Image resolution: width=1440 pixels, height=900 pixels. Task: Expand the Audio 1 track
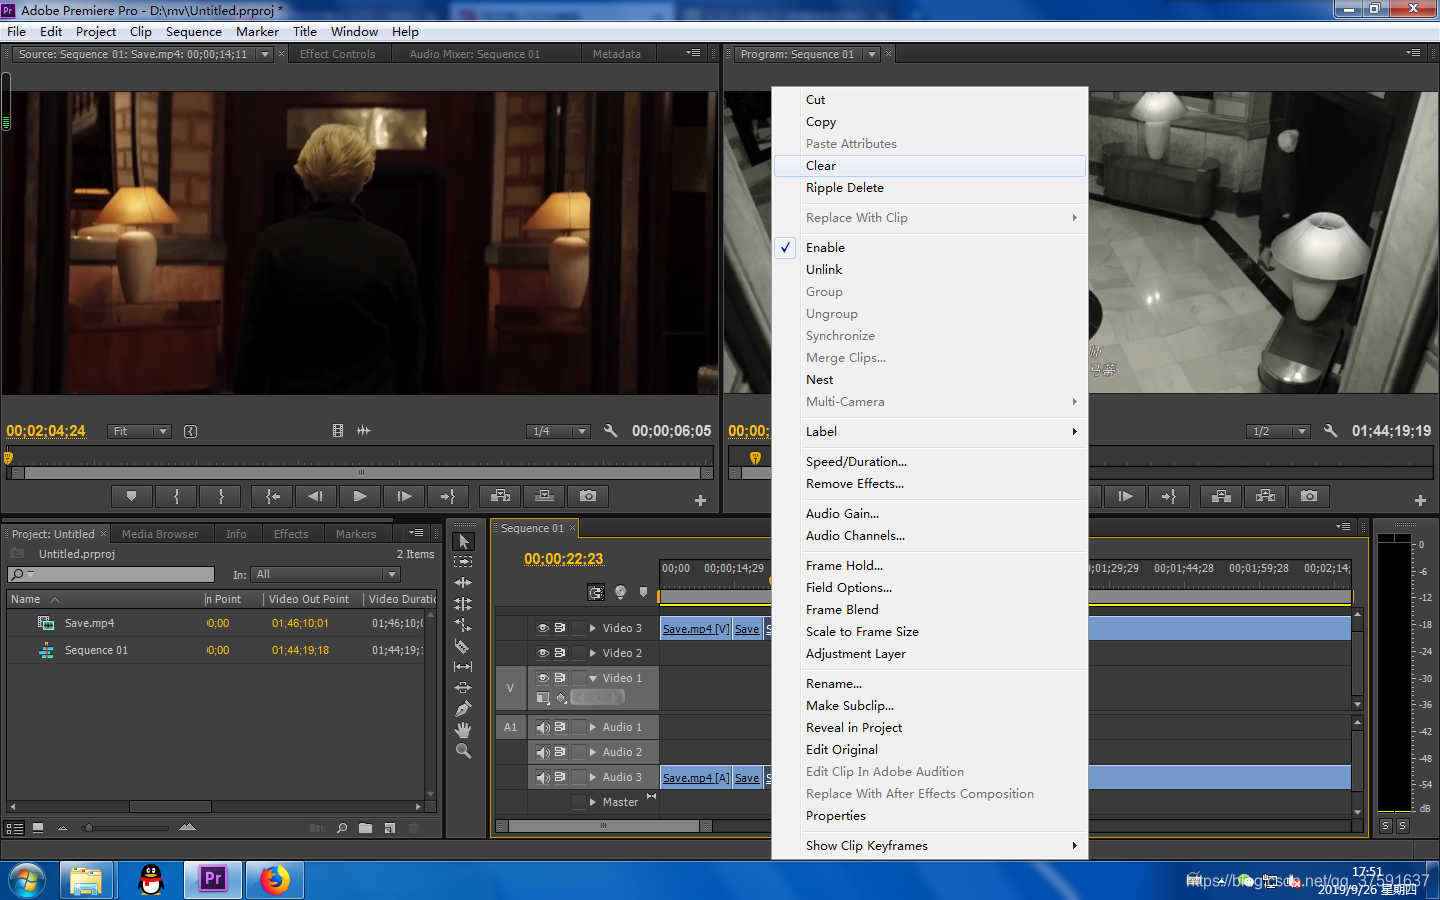click(x=593, y=727)
